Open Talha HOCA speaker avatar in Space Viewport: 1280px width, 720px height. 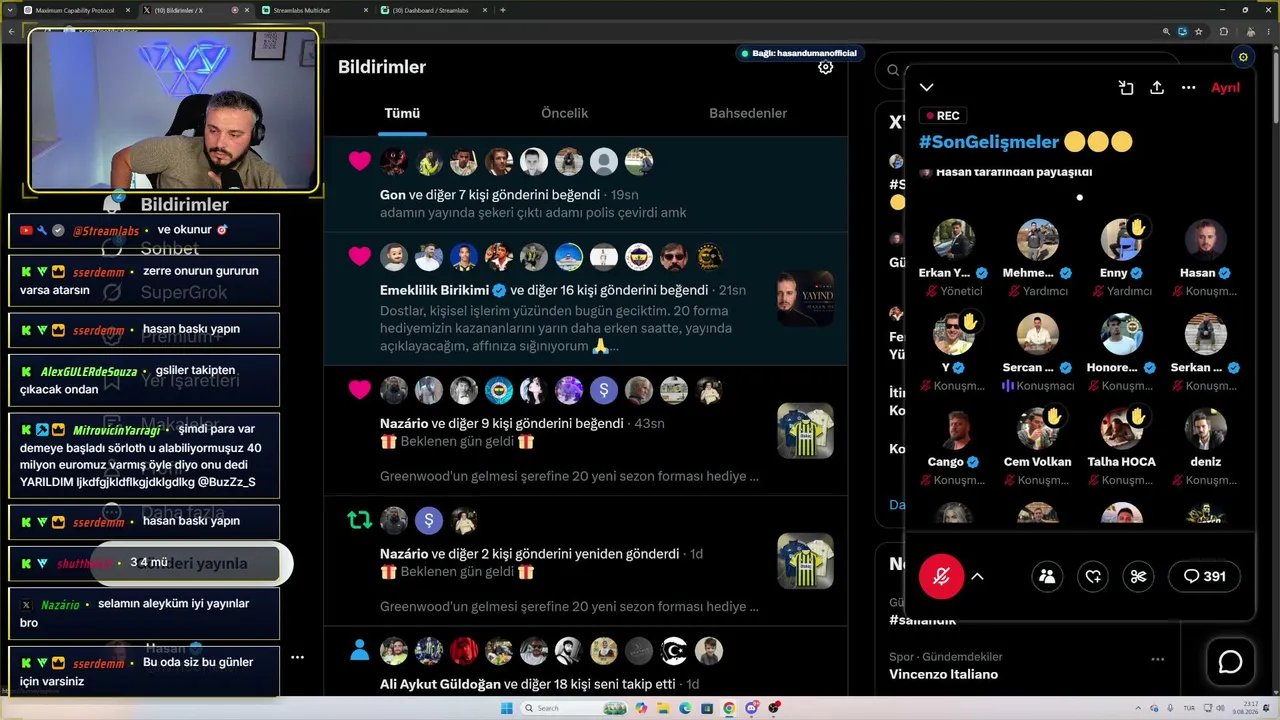[1122, 429]
